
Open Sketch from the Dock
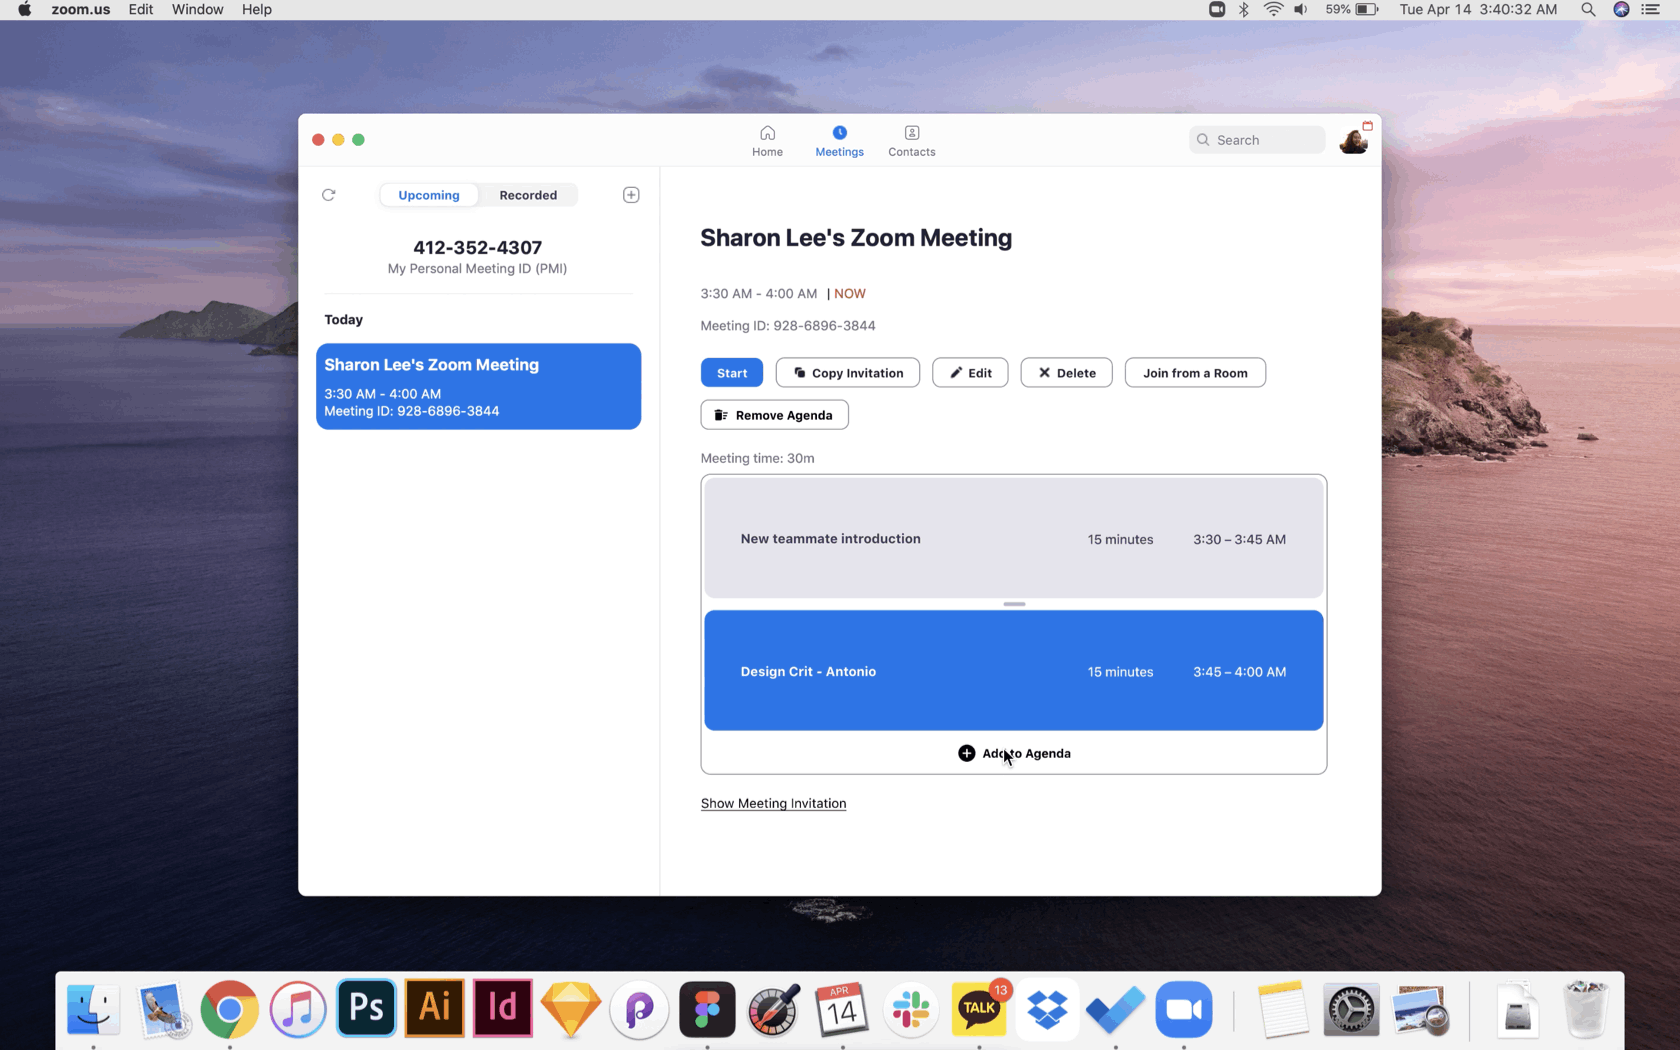[x=571, y=1008]
